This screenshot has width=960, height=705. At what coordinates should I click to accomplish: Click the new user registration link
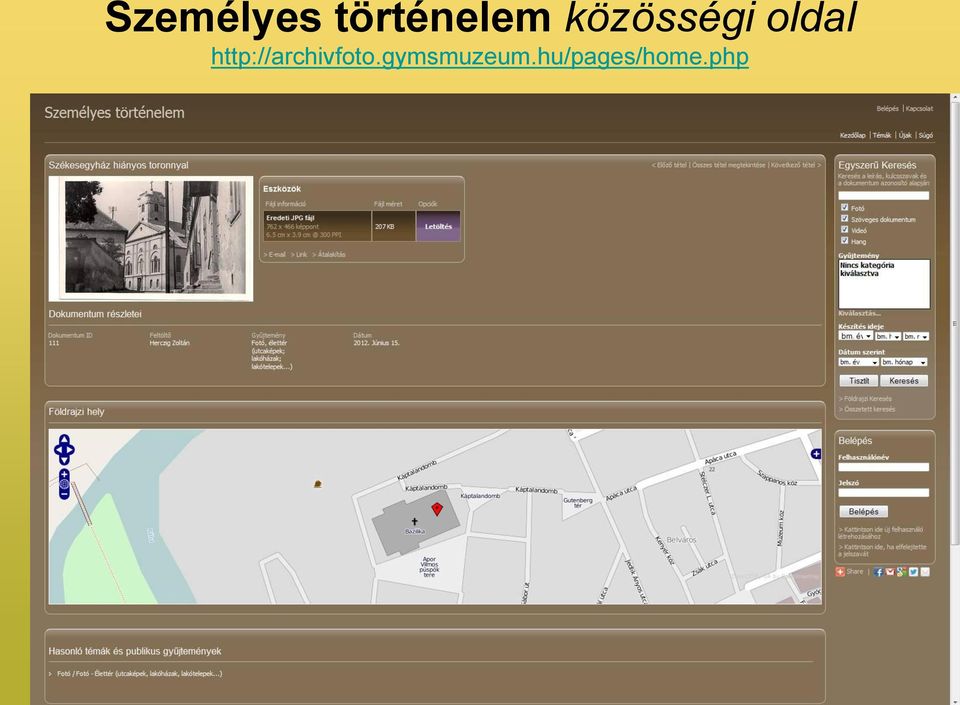[x=881, y=532]
